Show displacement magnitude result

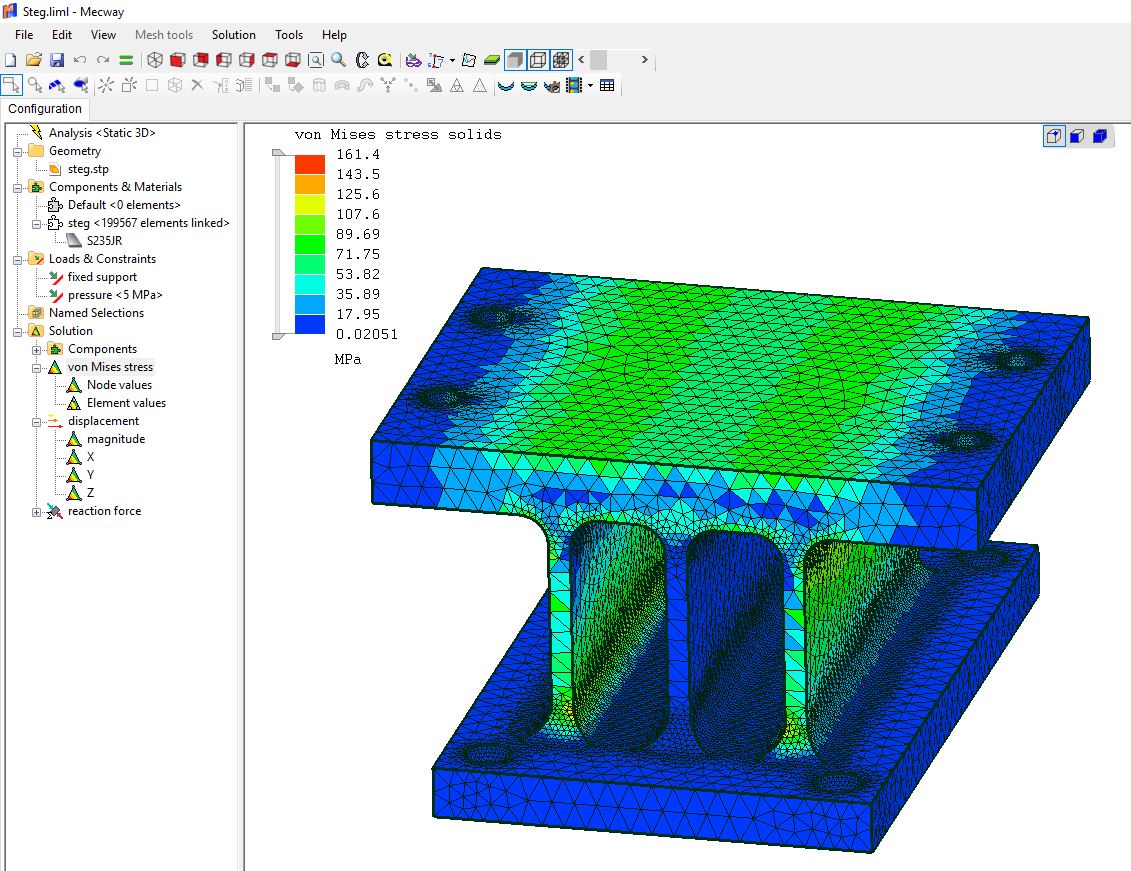pyautogui.click(x=115, y=439)
